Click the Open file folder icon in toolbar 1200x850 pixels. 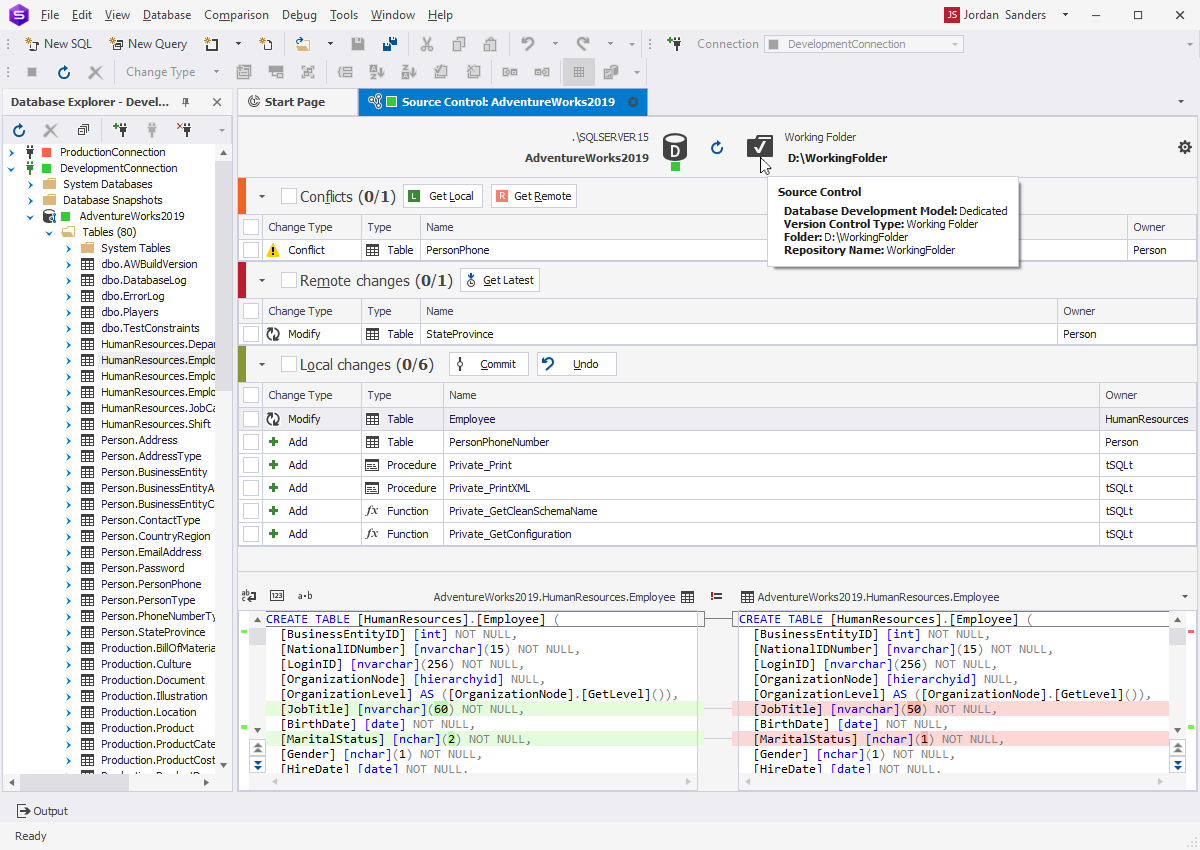coord(303,44)
